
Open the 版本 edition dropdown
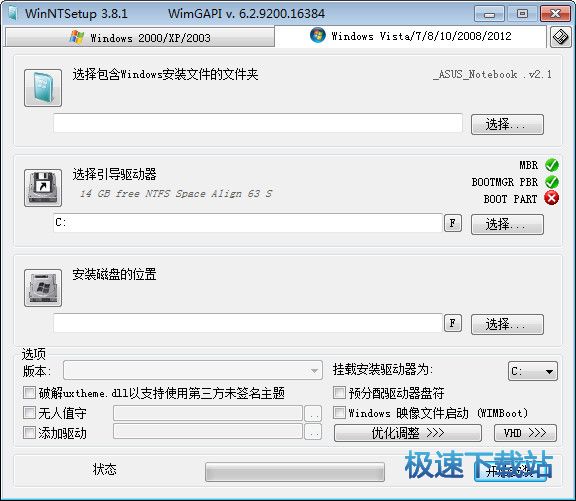pos(193,370)
